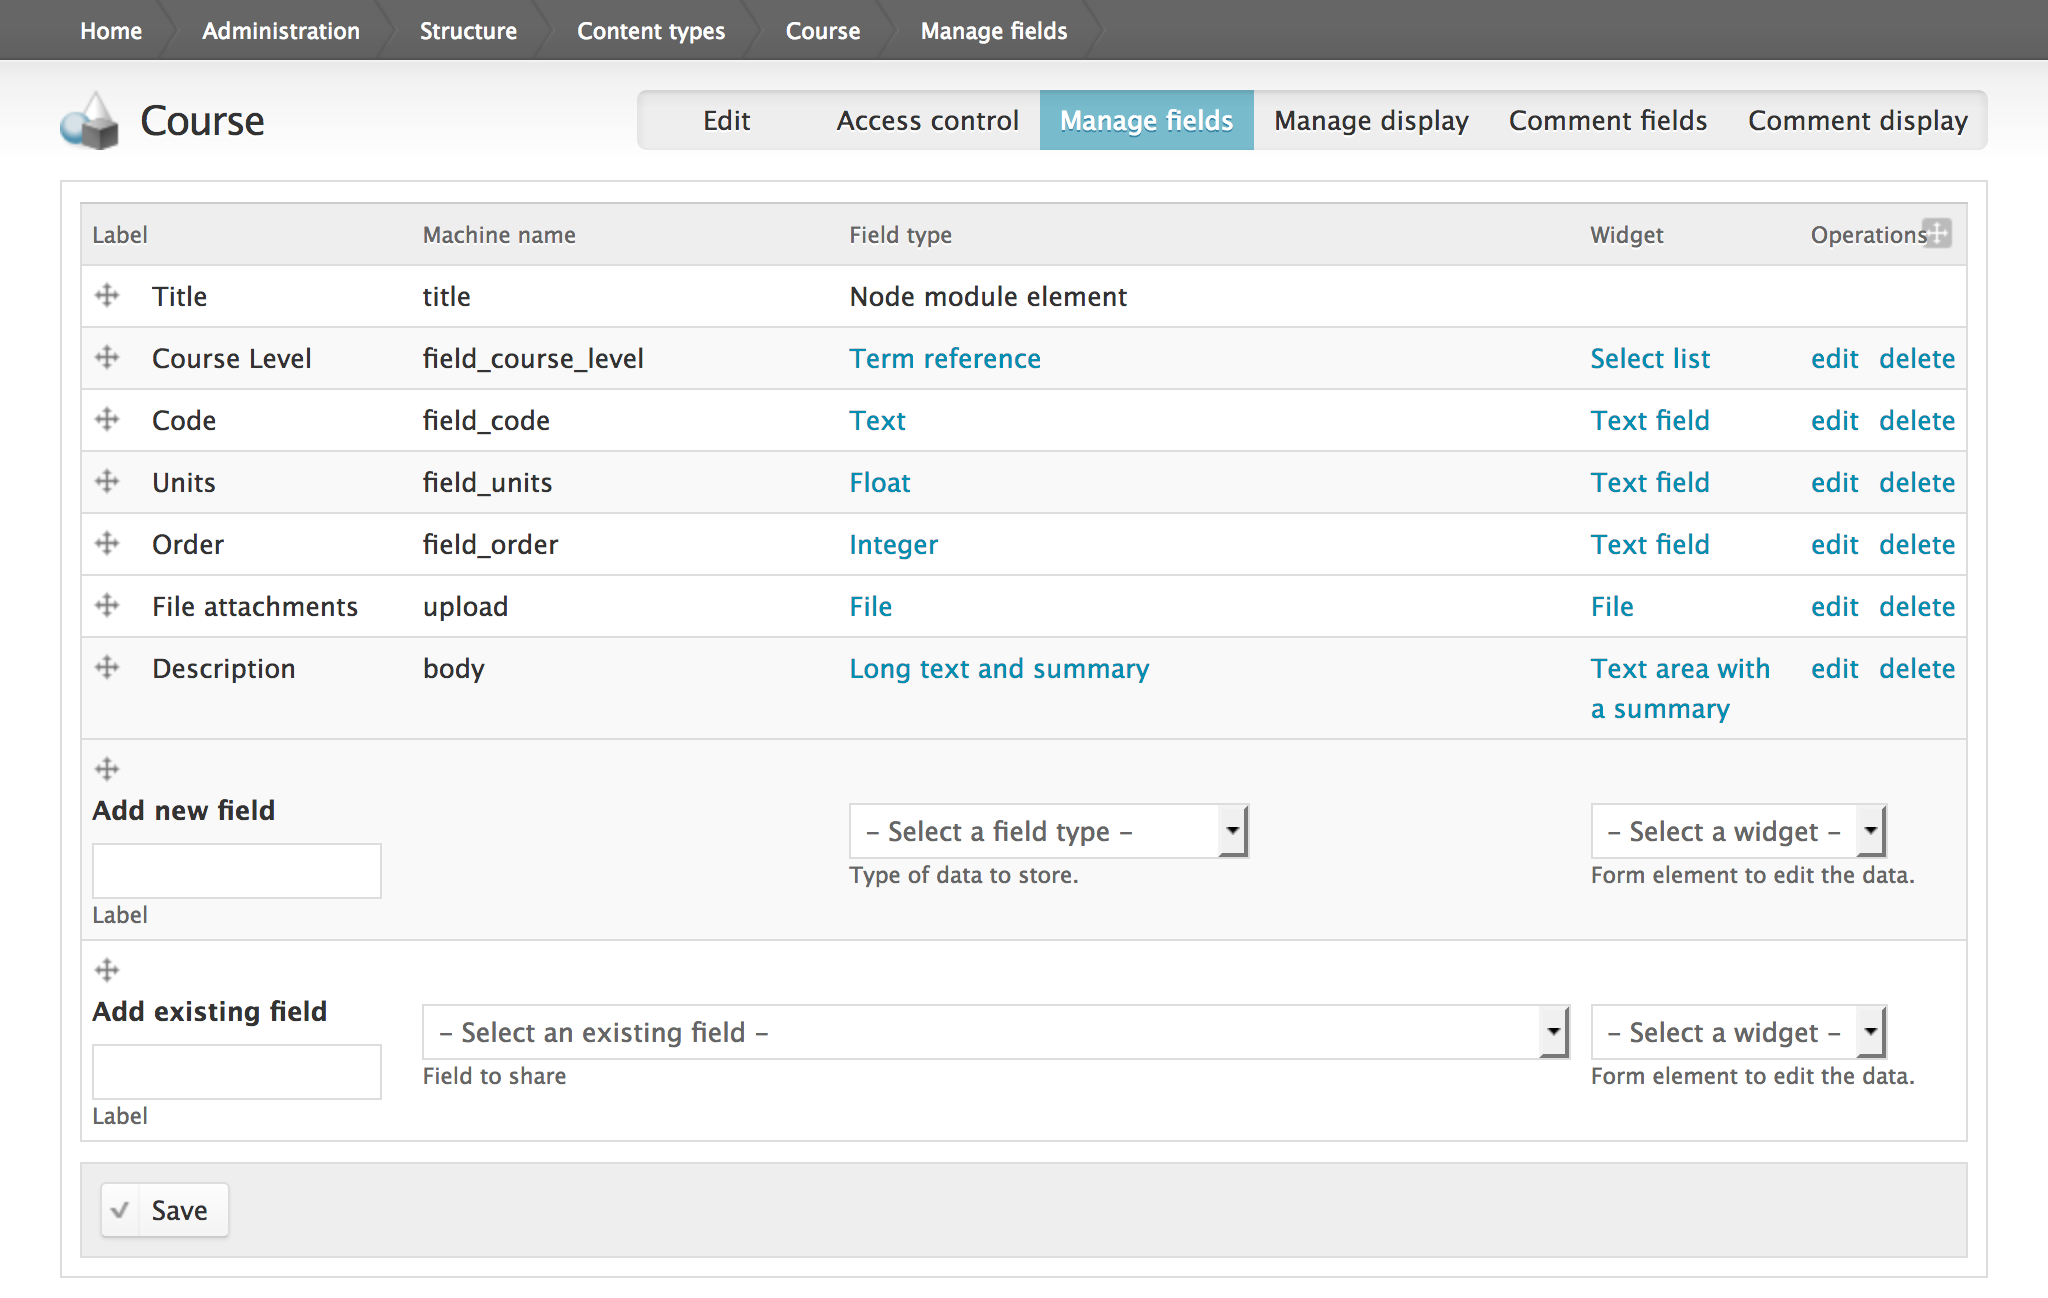
Task: Click the drag handle for Title row
Action: 107,296
